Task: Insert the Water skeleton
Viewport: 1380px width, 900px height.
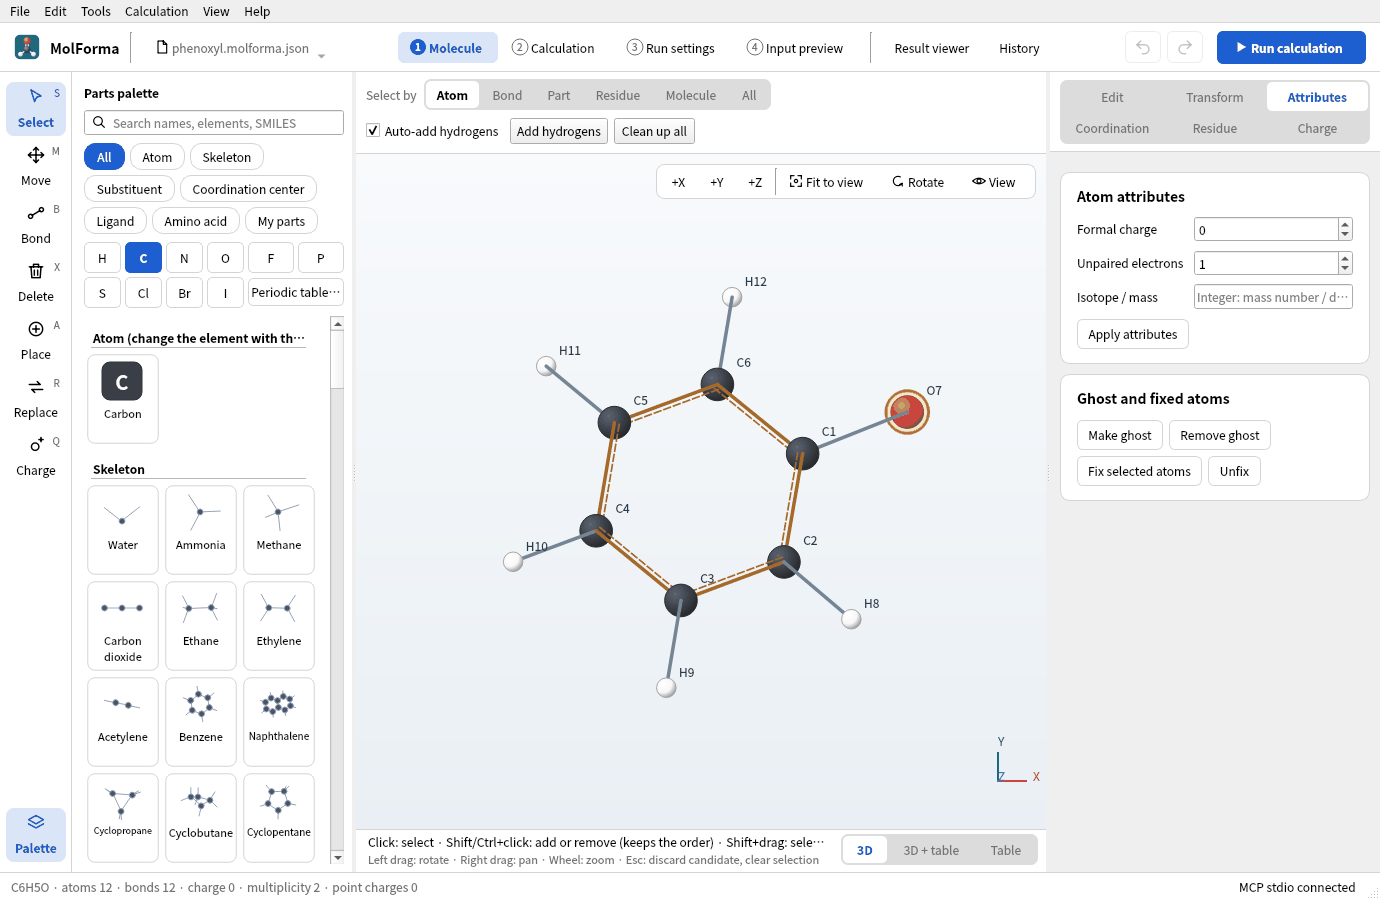Action: click(123, 529)
